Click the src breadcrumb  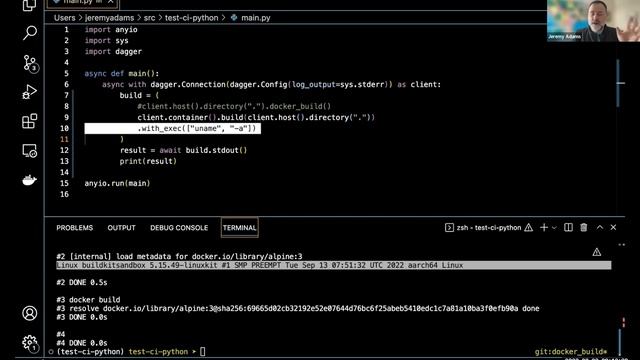tap(149, 18)
